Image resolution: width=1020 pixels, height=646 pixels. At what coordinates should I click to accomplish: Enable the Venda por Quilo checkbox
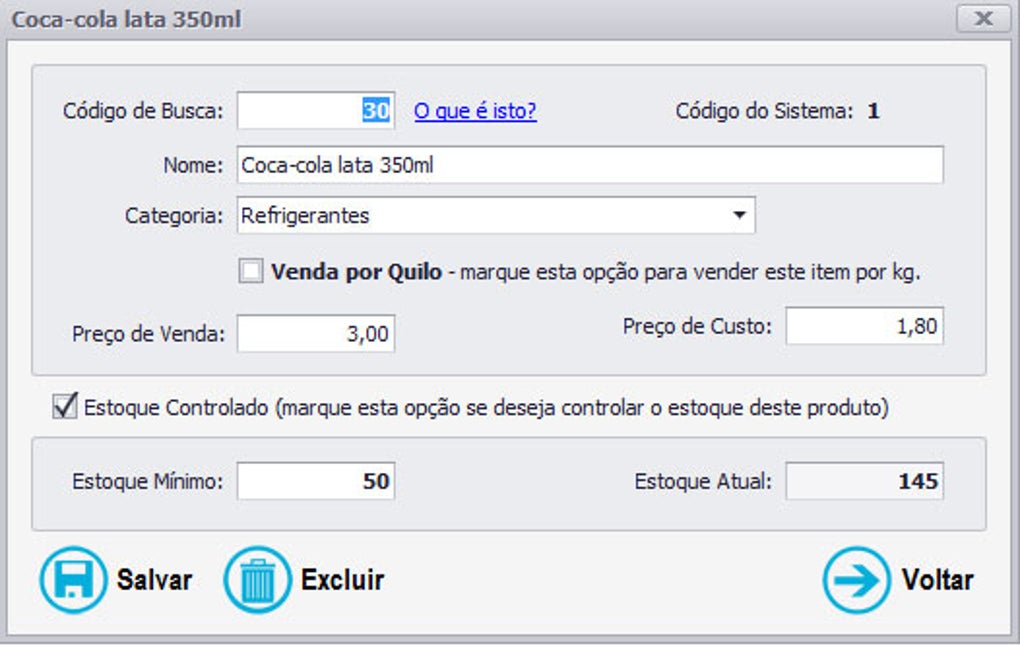tap(251, 272)
